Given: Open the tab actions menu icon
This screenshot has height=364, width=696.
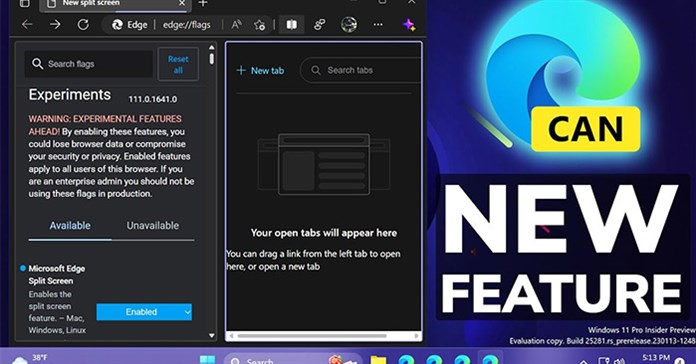Looking at the screenshot, I should tap(25, 4).
